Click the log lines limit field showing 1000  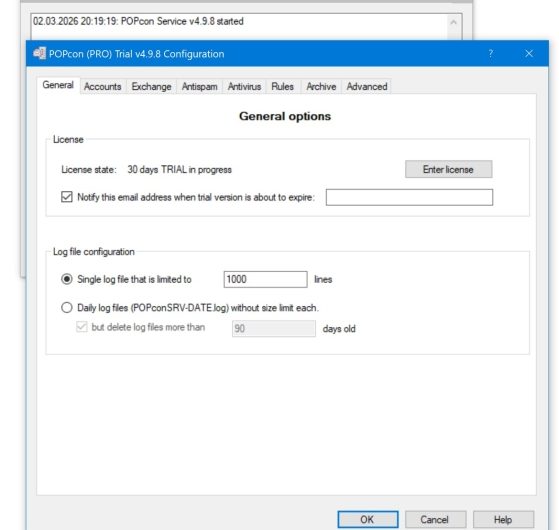coord(266,279)
